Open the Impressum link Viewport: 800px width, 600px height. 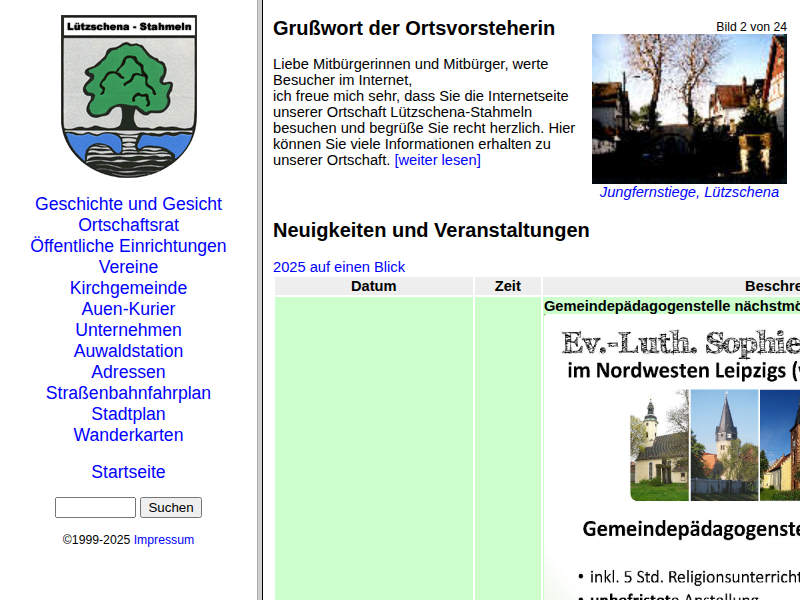[164, 540]
